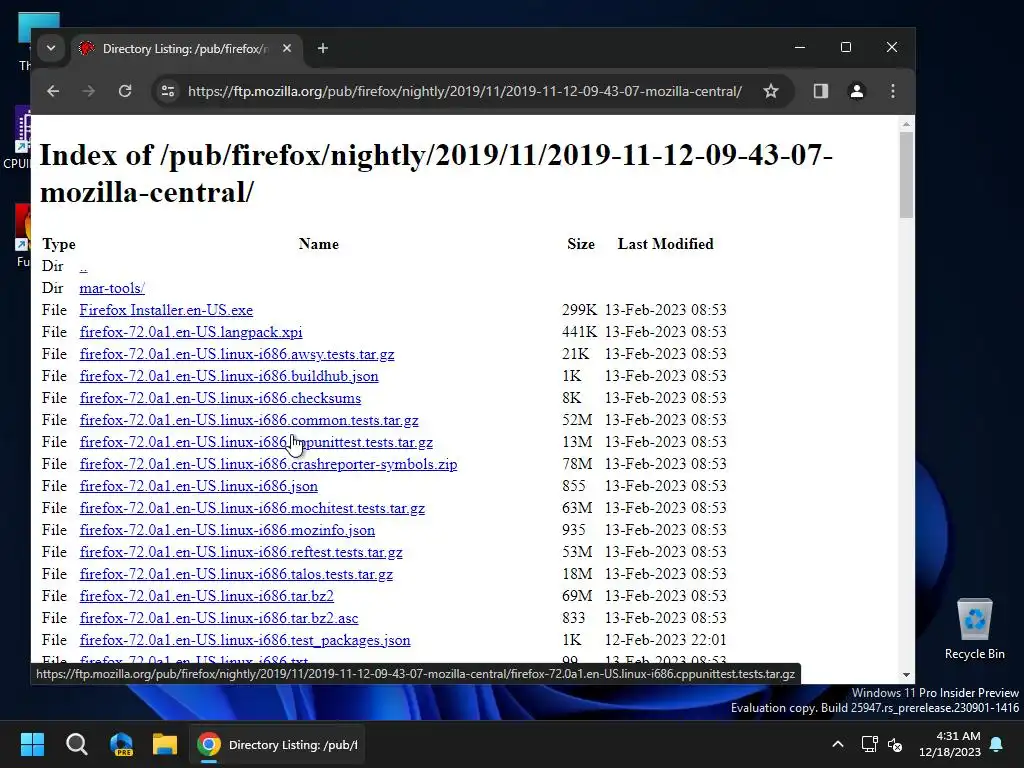Open the parent directory '..' link
1024x768 pixels.
83,266
